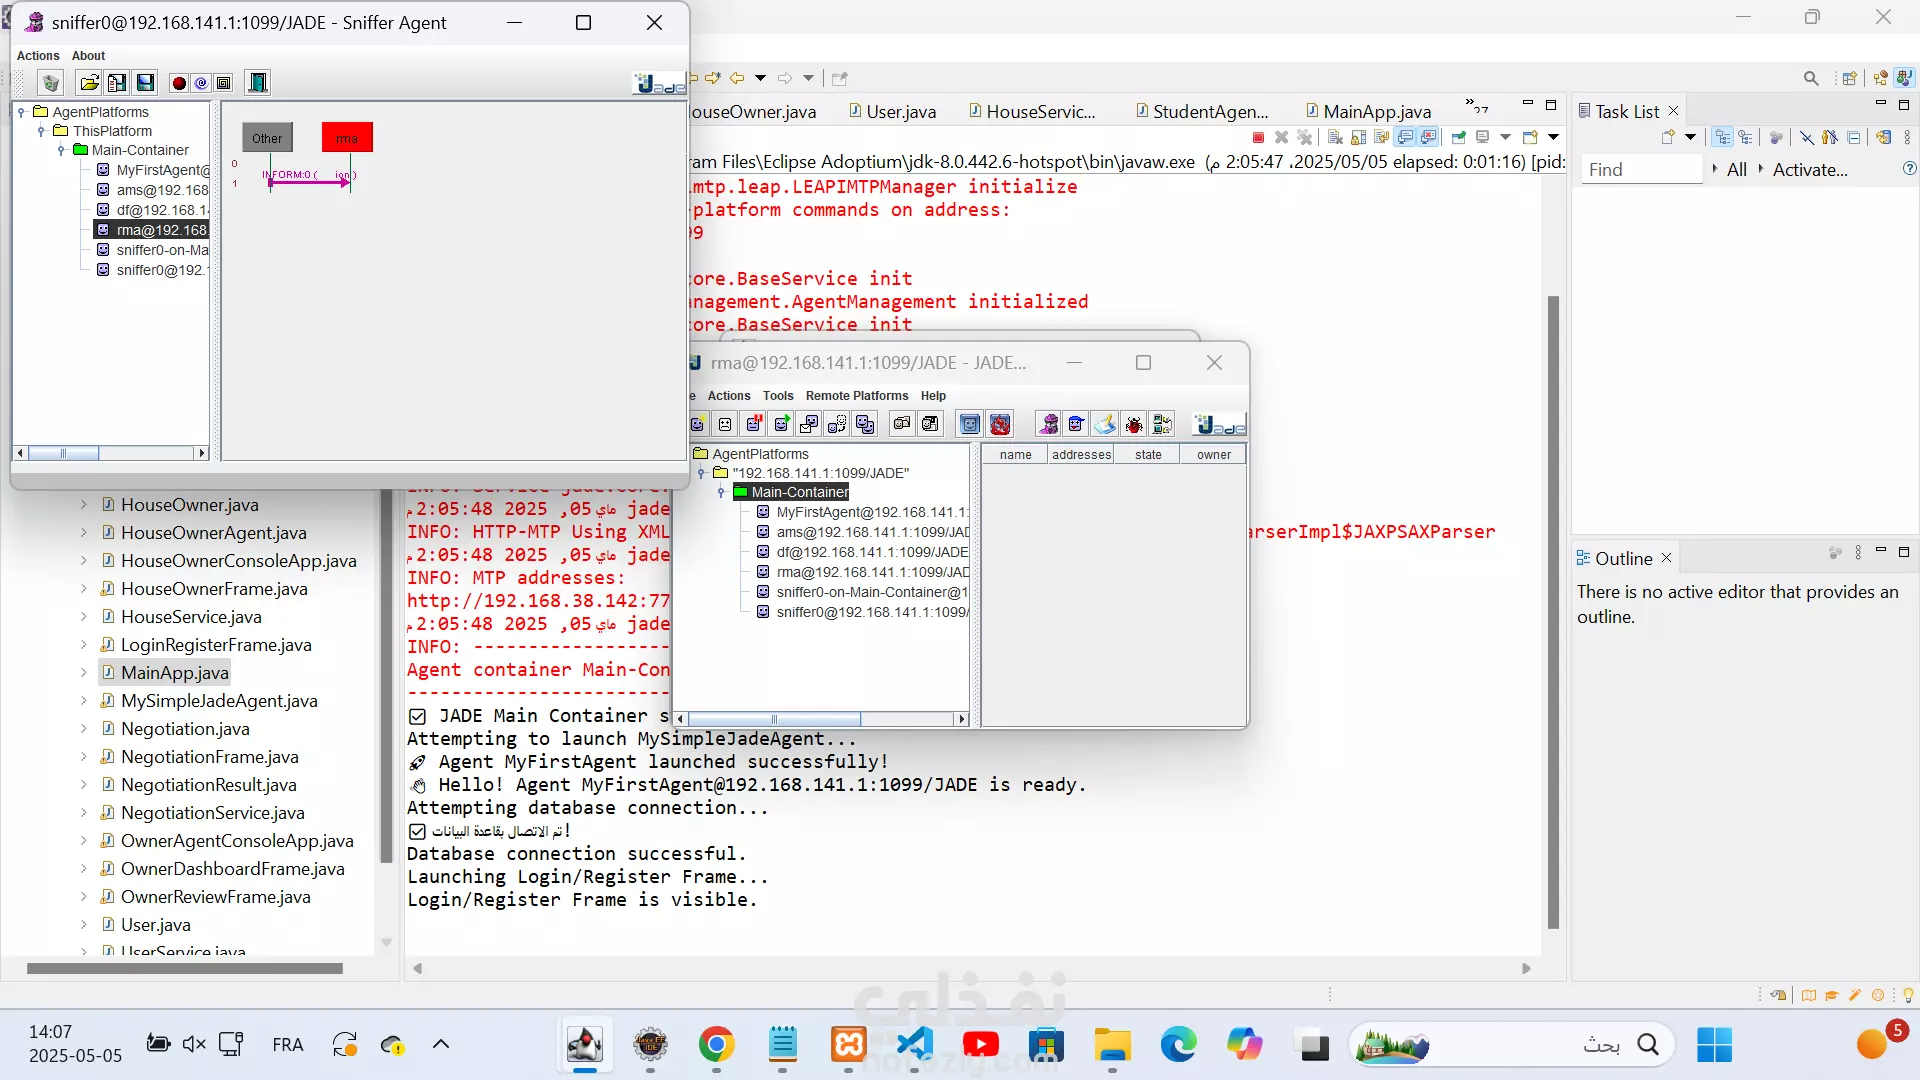Click the write message list icon in Sniffer
Image resolution: width=1920 pixels, height=1080 pixels.
coord(117,83)
